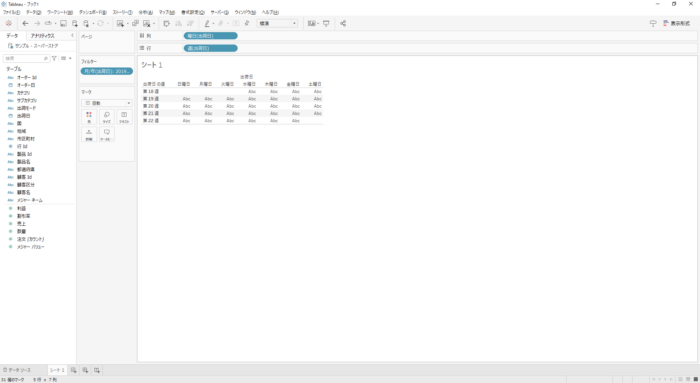Click the Color (色) marks card button

click(89, 117)
